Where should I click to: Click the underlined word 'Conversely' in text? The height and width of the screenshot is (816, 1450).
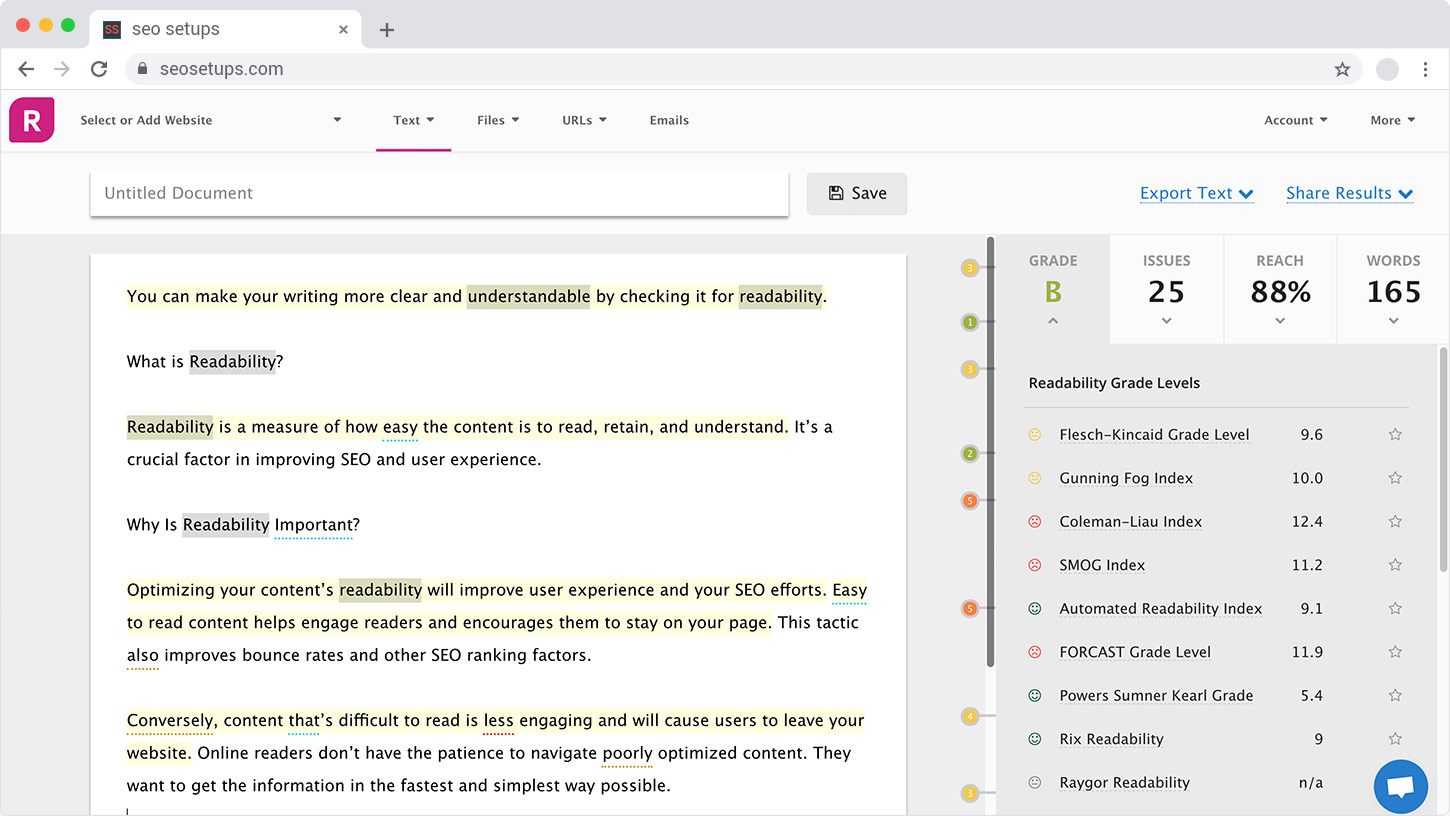click(171, 721)
